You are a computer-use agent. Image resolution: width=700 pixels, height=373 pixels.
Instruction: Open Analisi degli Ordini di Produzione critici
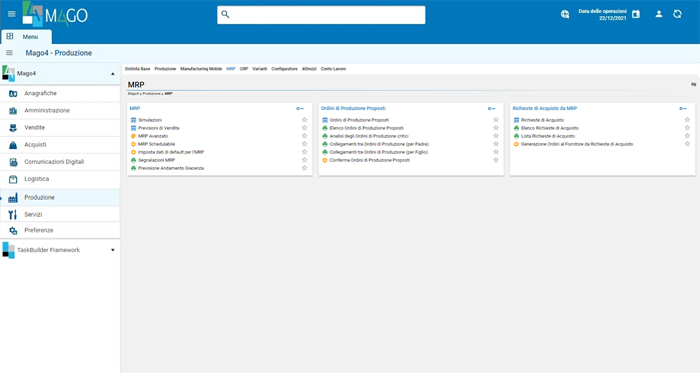click(x=369, y=136)
